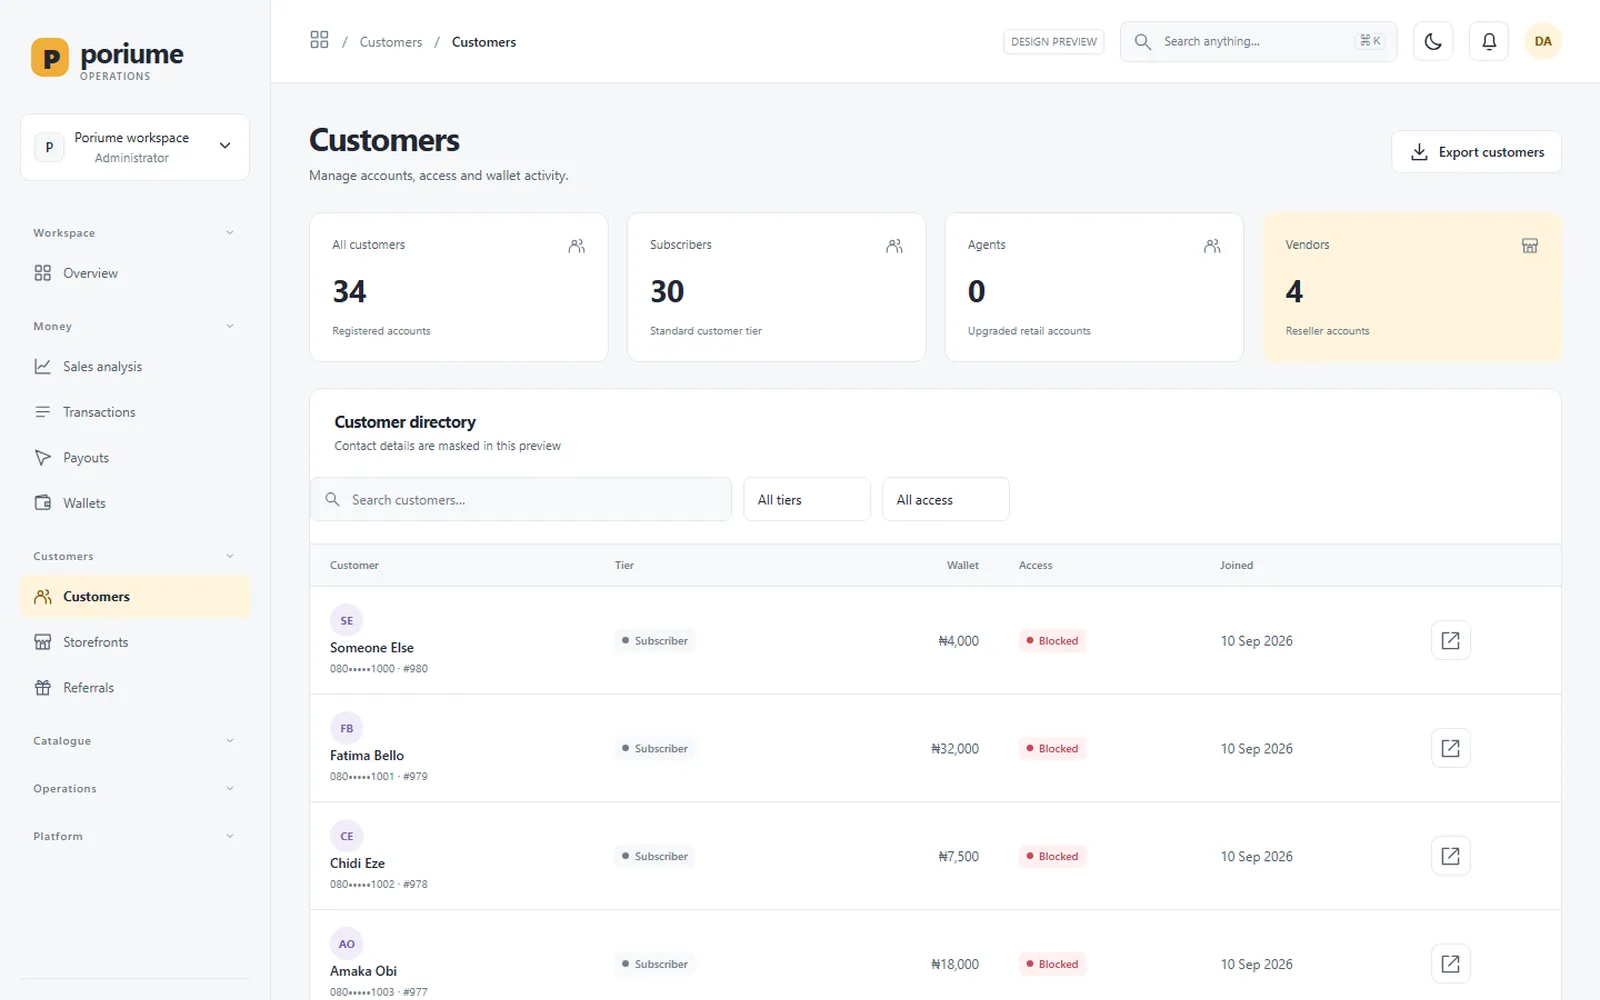Collapse the Money sidebar section
The image size is (1600, 1000).
click(135, 326)
